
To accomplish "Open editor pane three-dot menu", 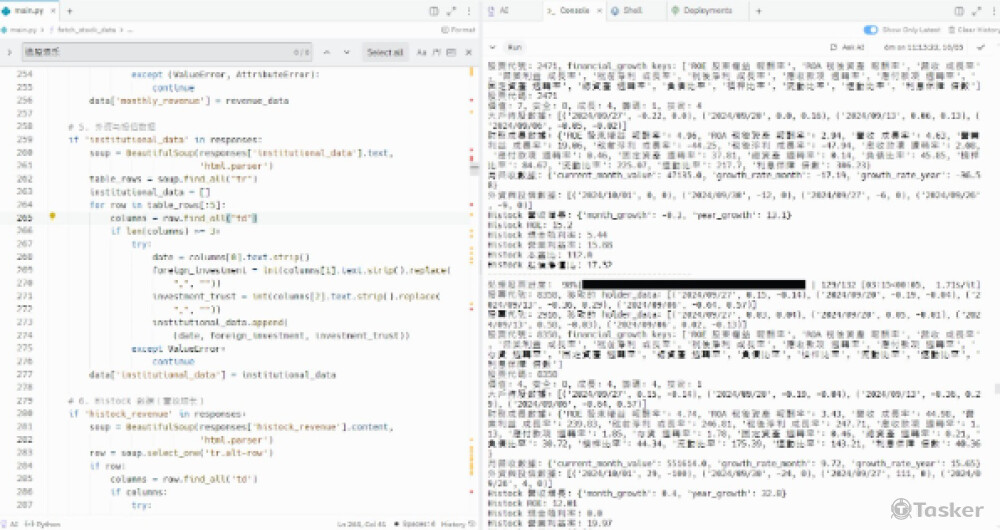I will pyautogui.click(x=469, y=11).
